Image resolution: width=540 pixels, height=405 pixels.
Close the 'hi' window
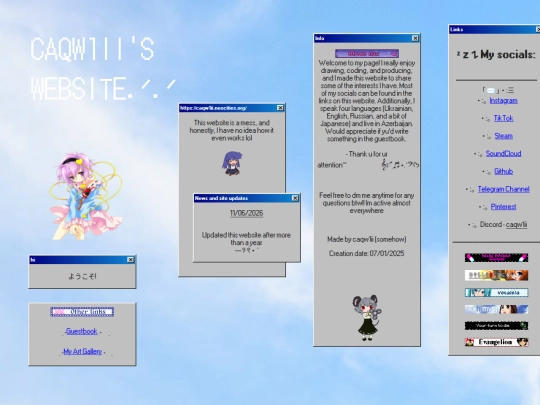click(x=131, y=260)
